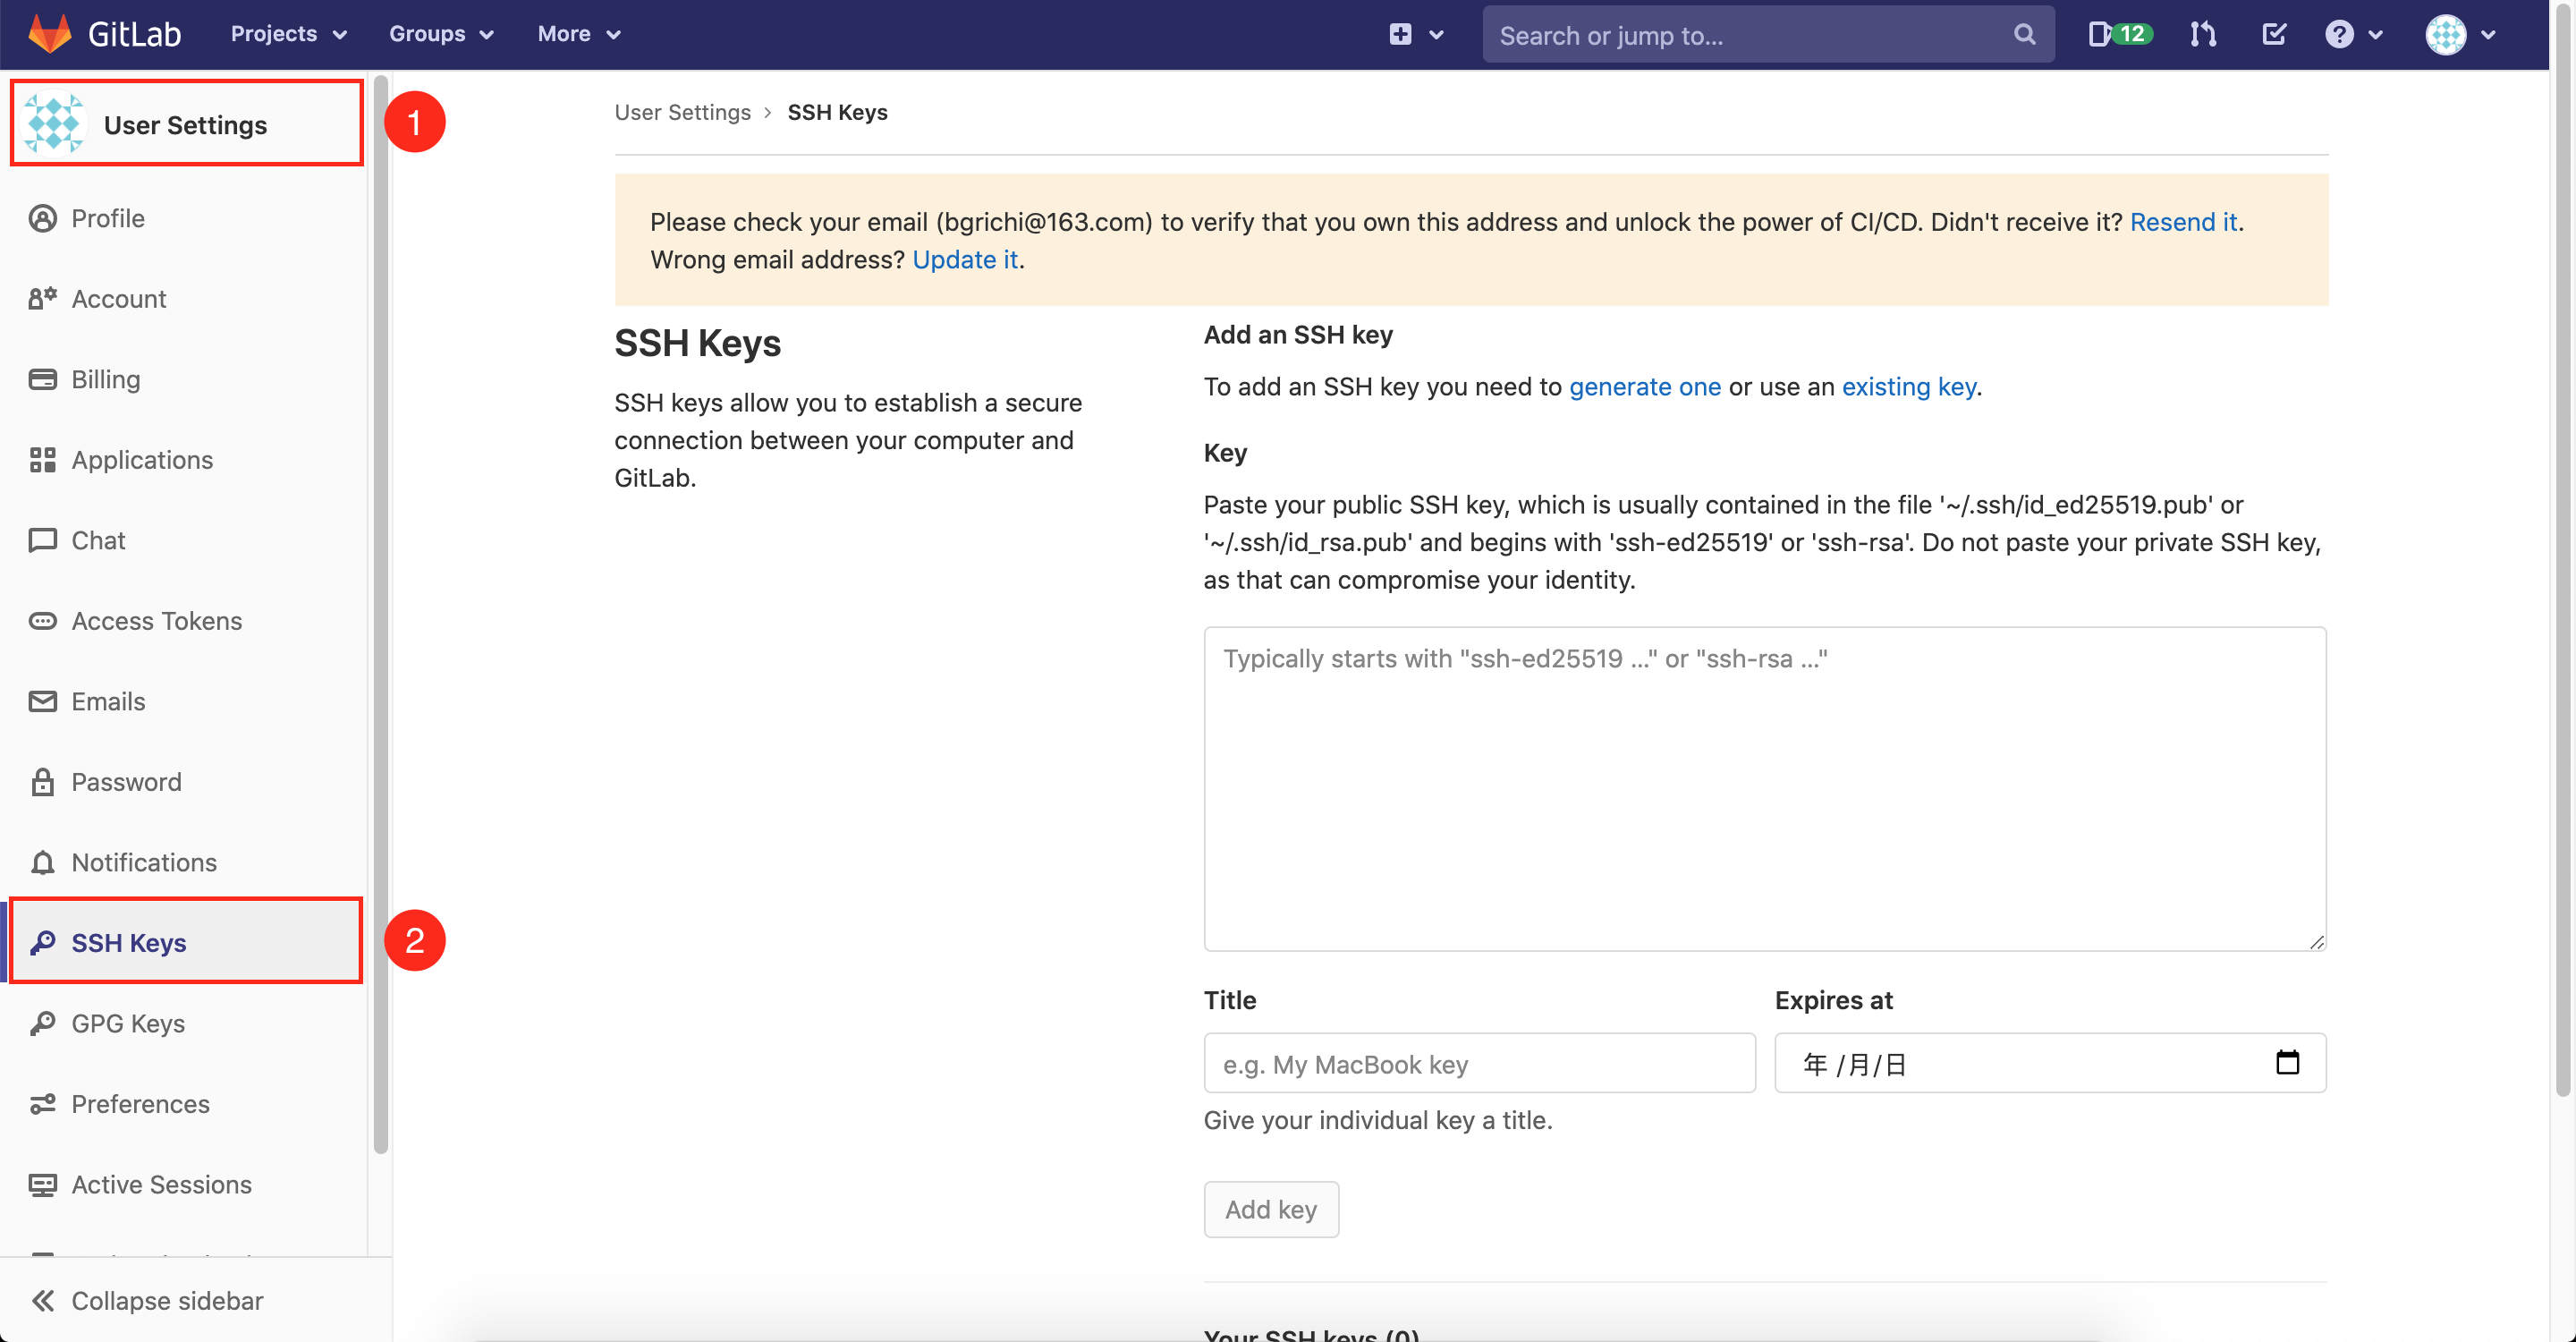The height and width of the screenshot is (1342, 2576).
Task: Click the GPG Keys key icon
Action: click(42, 1023)
